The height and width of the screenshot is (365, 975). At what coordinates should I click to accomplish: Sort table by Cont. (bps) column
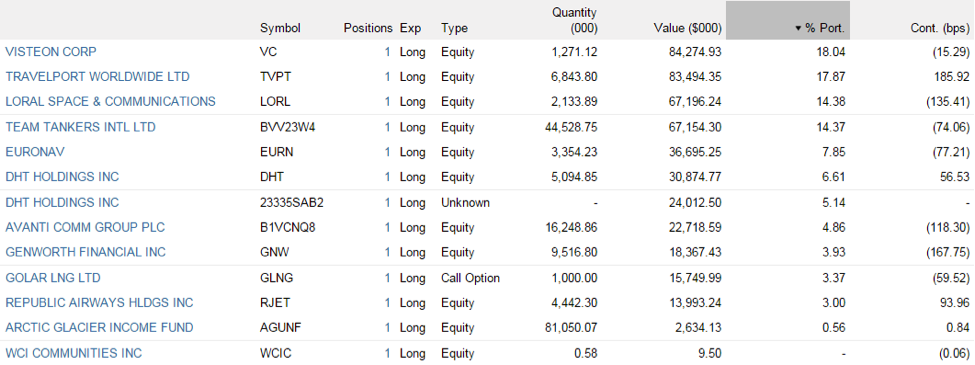point(940,28)
